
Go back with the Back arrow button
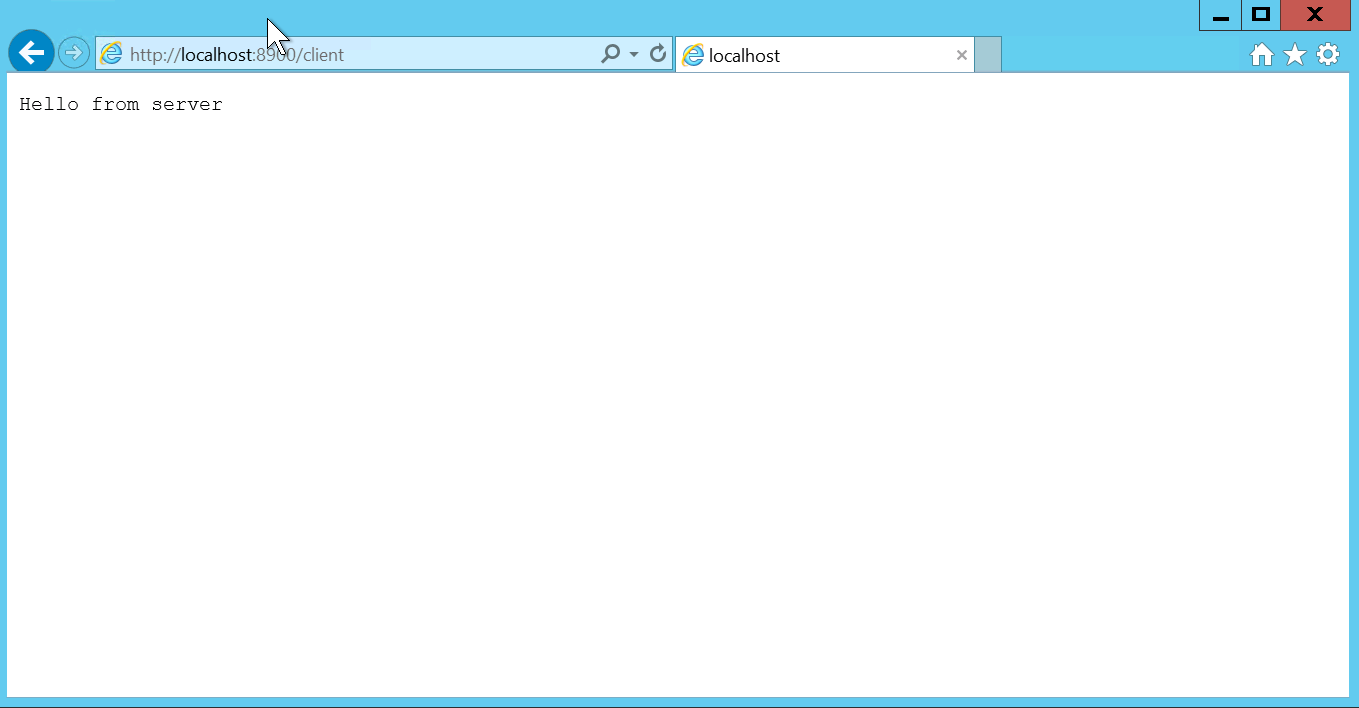coord(31,53)
